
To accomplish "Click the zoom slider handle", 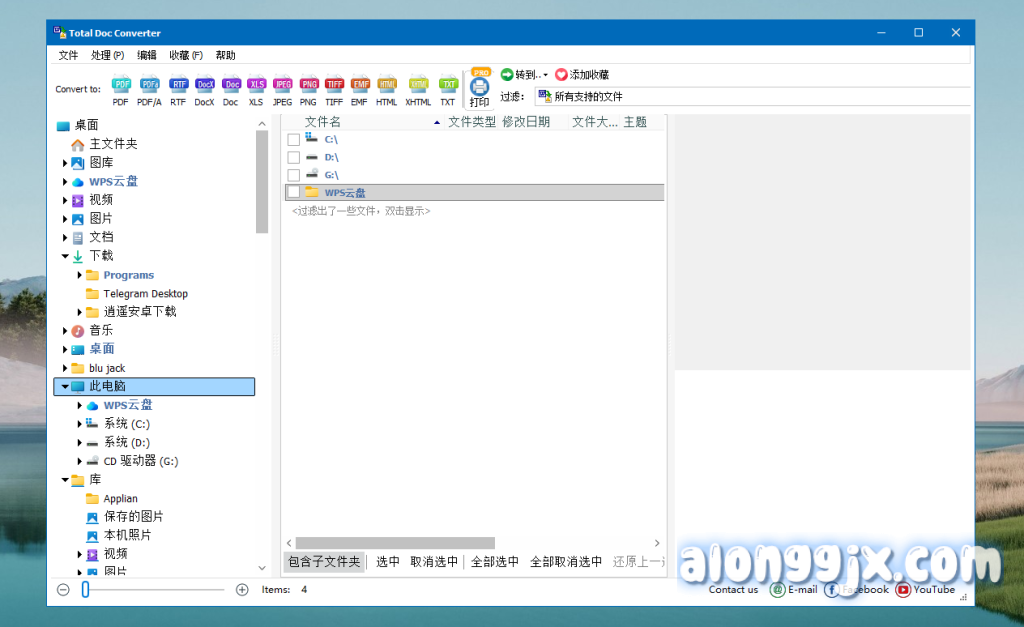I will (x=86, y=590).
